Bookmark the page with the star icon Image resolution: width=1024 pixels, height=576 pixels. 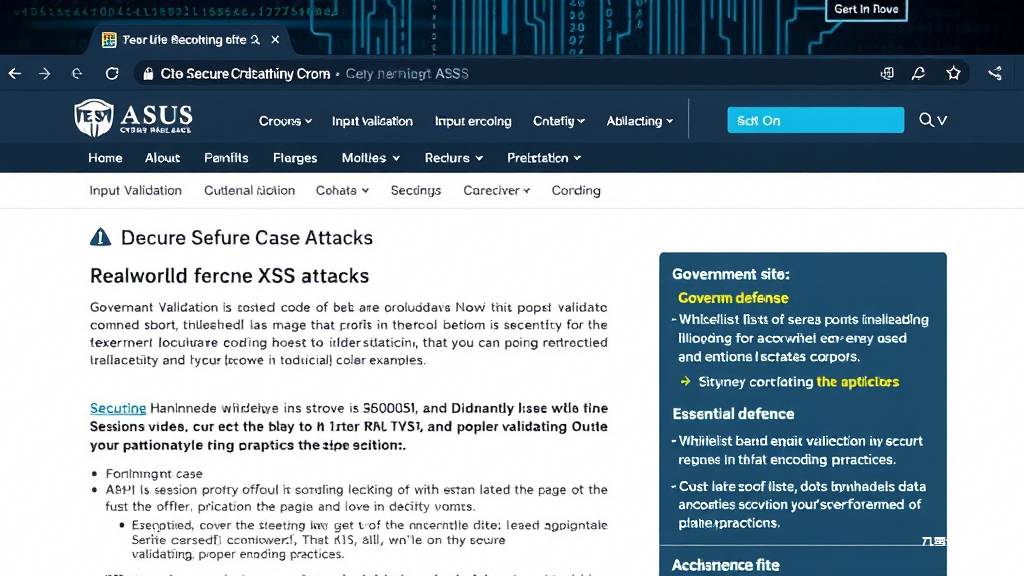pos(953,73)
